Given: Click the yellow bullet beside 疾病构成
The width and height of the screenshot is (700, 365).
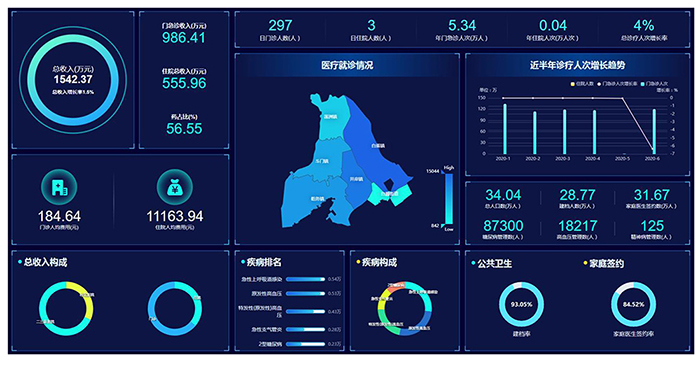Looking at the screenshot, I should [358, 261].
